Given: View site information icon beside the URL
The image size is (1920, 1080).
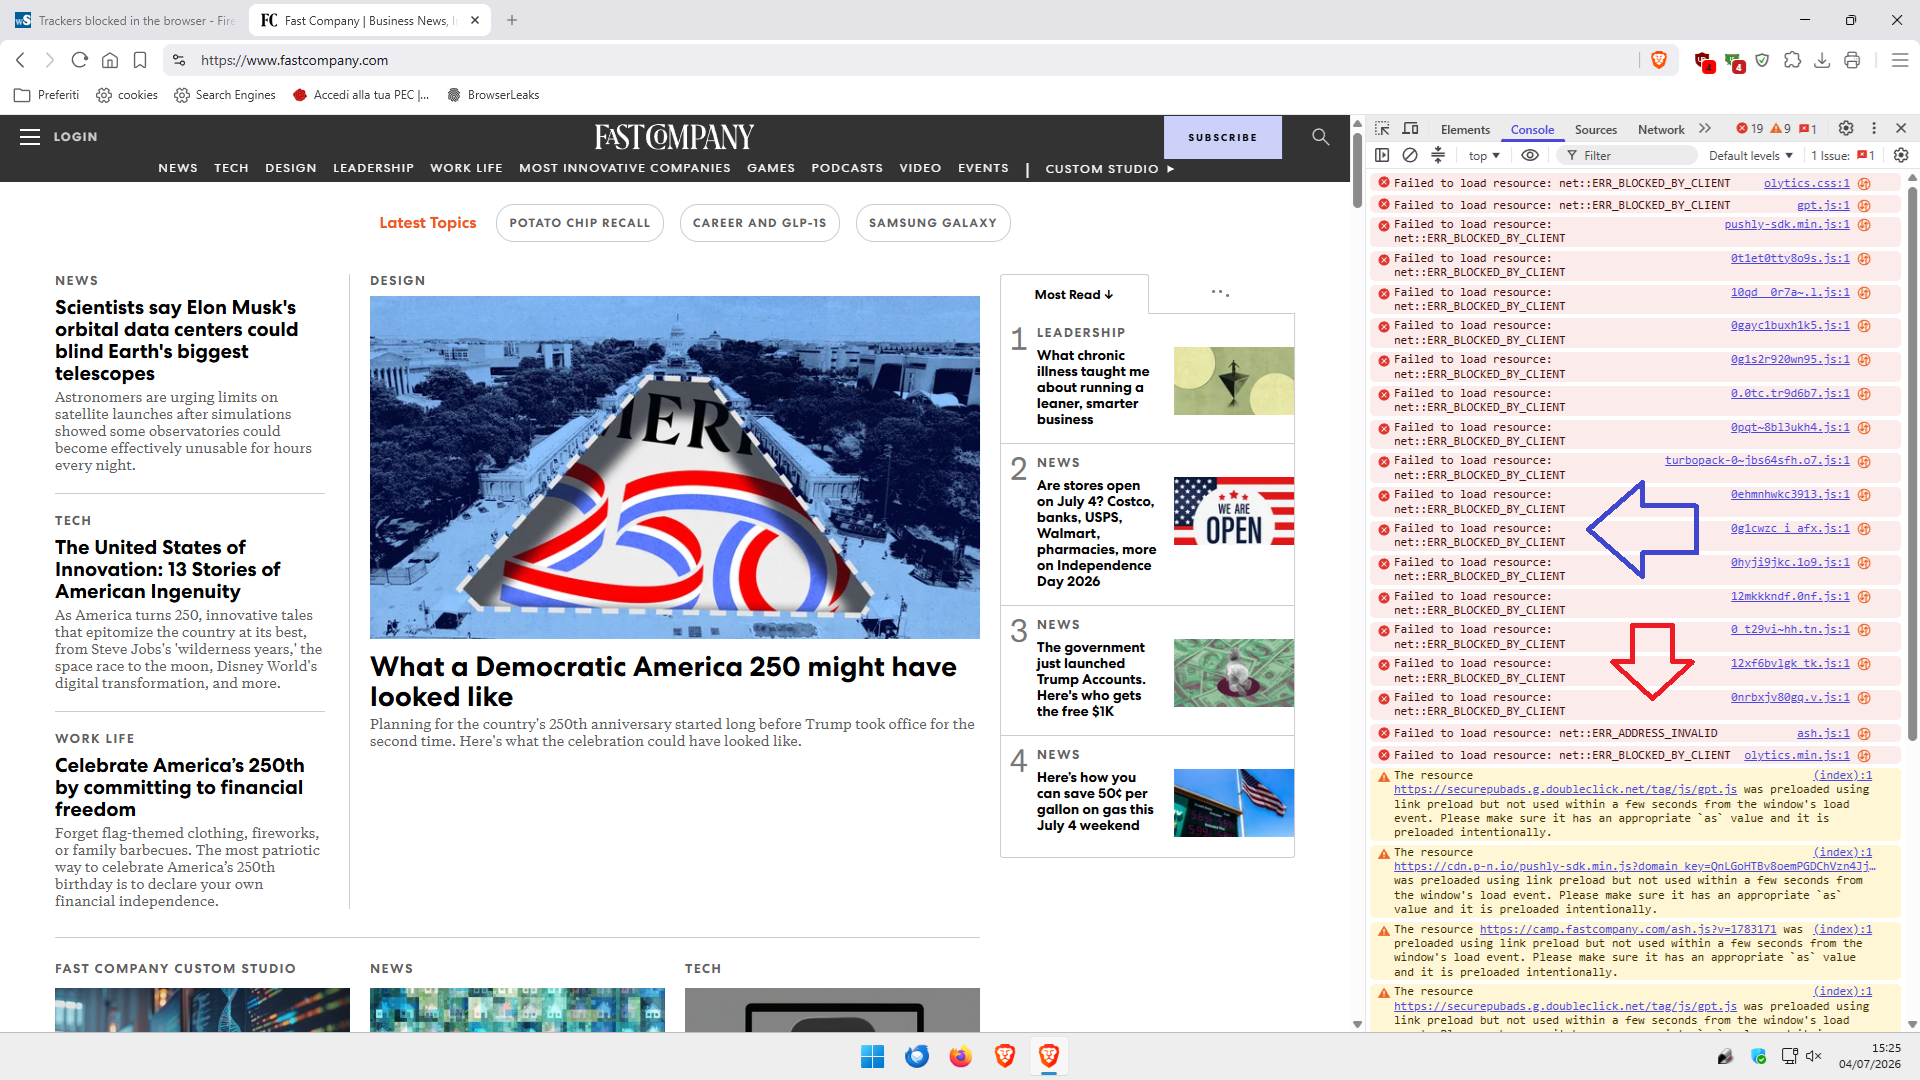Looking at the screenshot, I should (178, 60).
